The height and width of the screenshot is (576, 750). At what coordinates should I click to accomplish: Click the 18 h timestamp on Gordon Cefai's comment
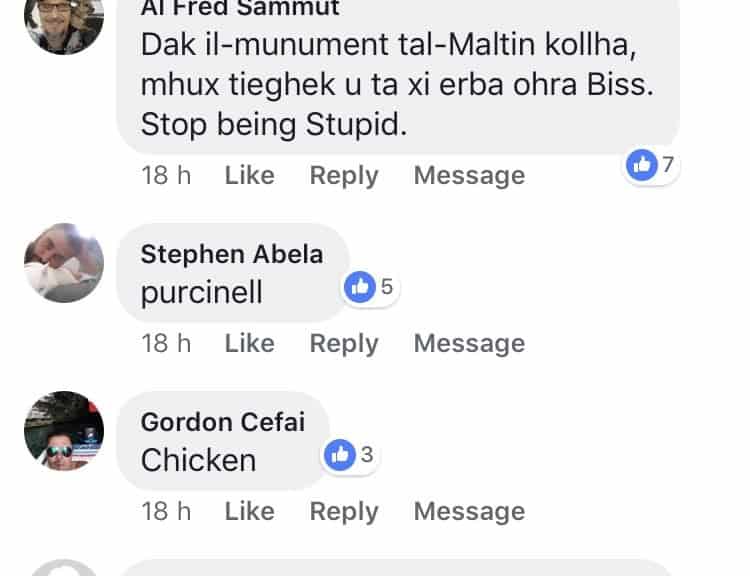click(x=166, y=511)
